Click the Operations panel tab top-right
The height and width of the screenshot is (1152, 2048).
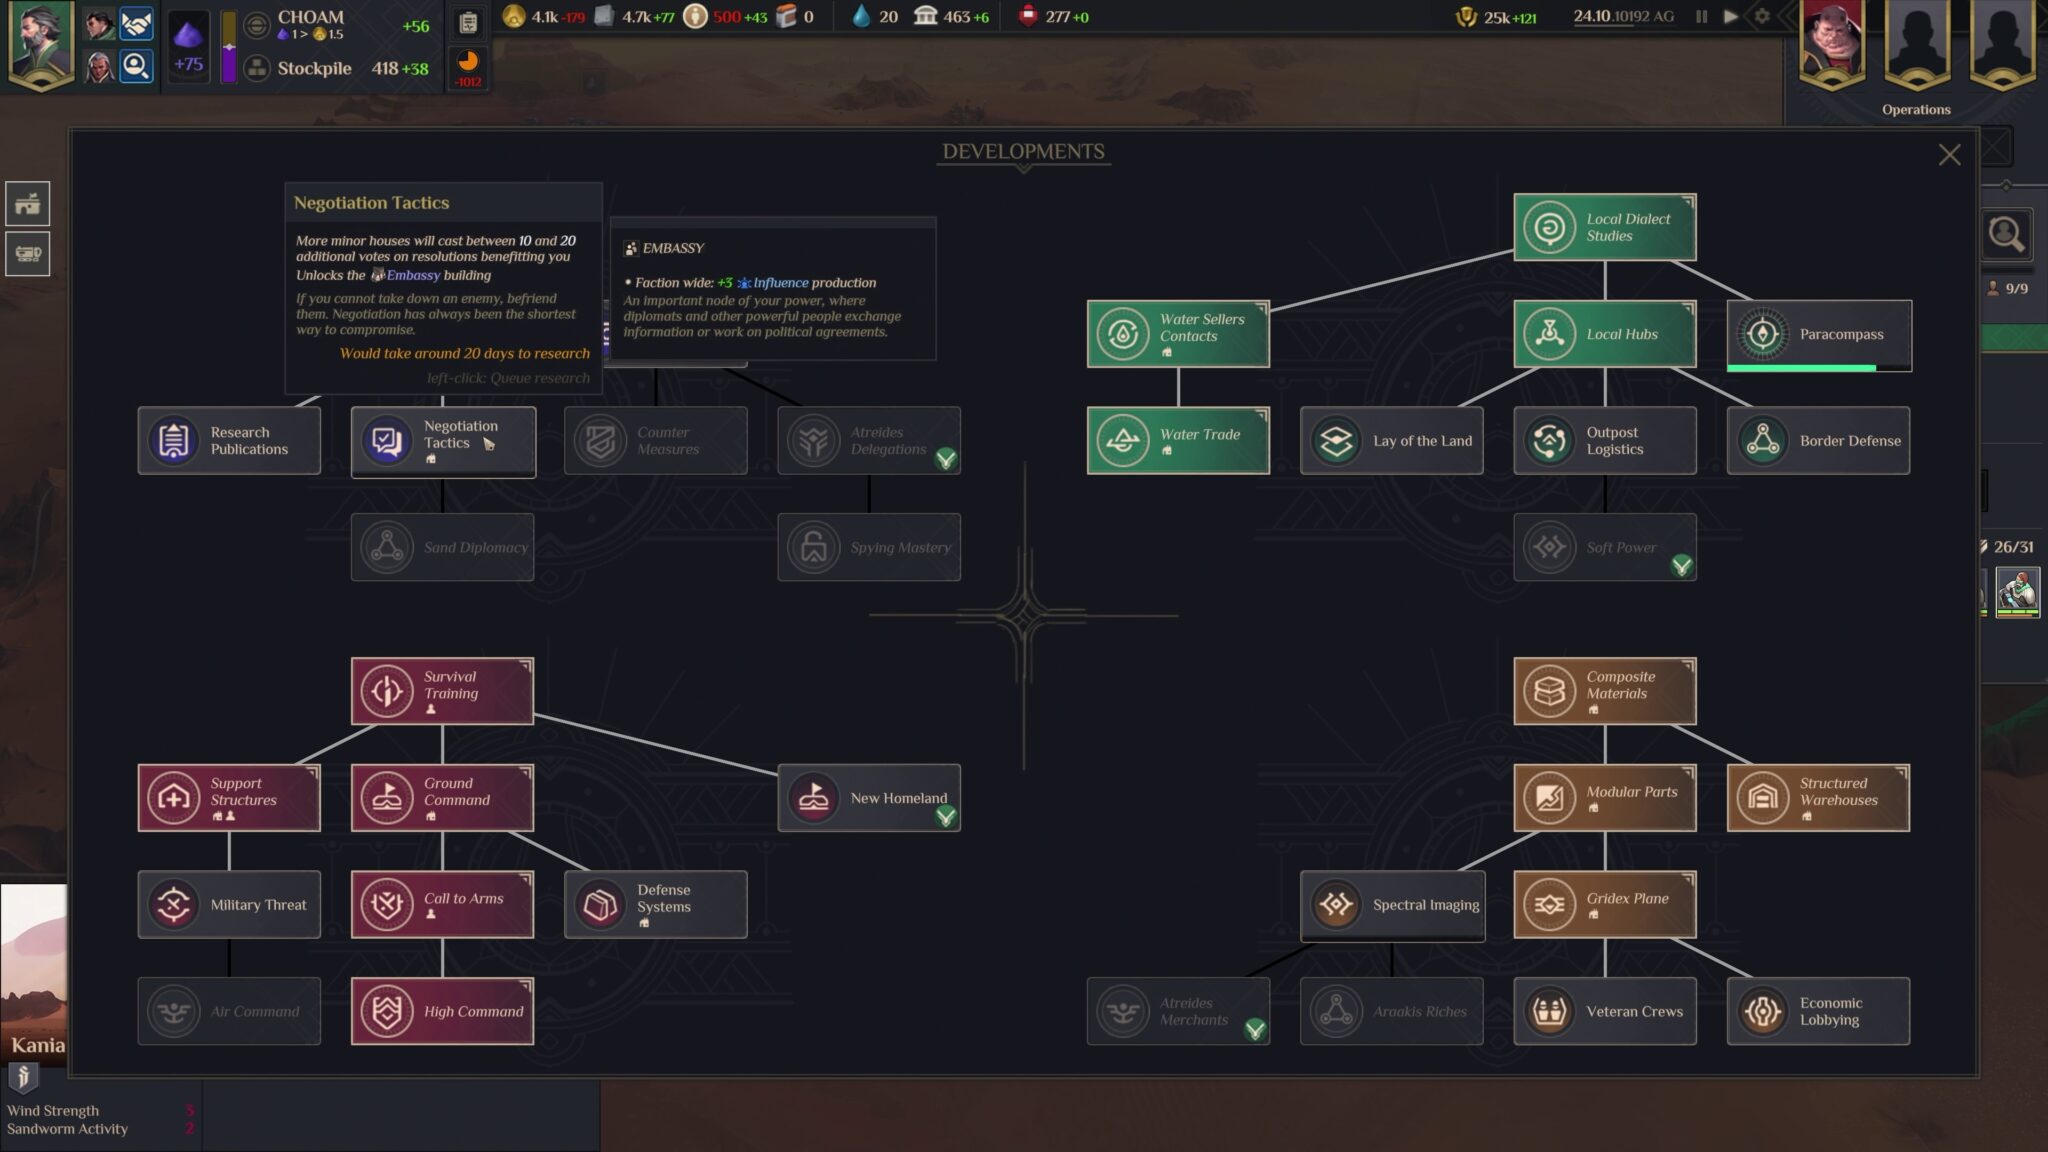(1916, 108)
